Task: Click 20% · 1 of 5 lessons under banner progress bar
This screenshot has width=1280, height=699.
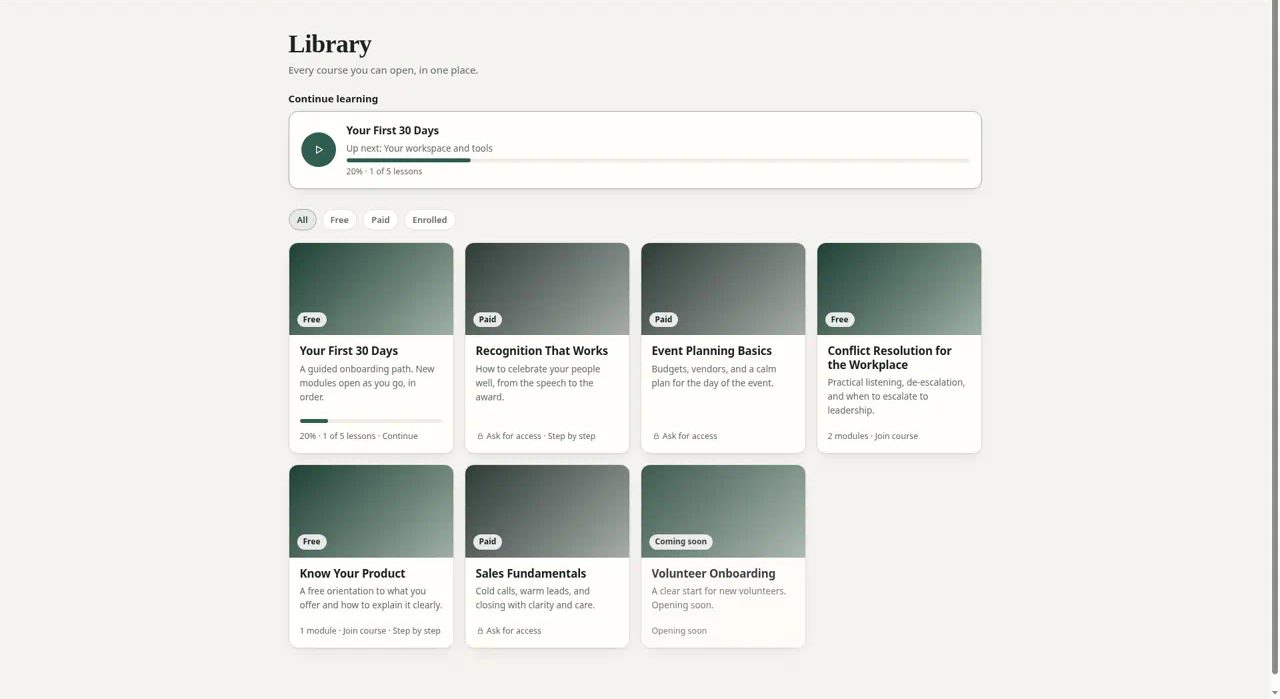Action: coord(384,172)
